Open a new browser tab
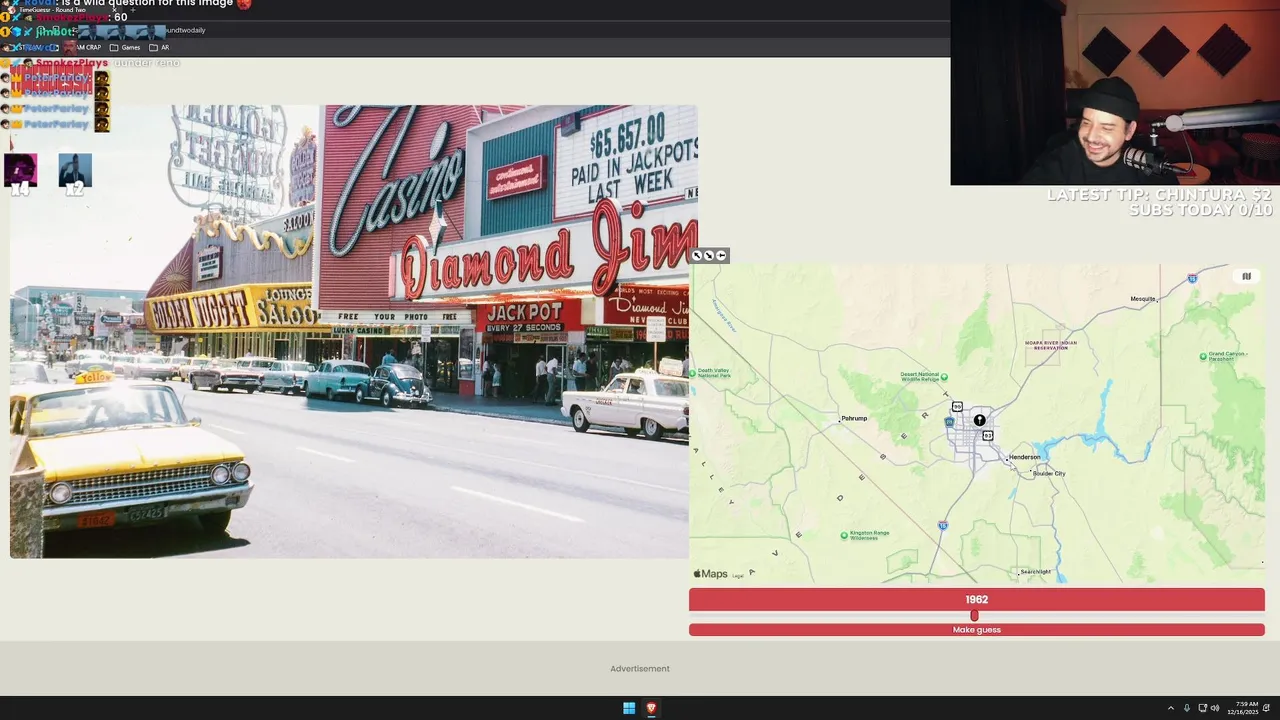The image size is (1280, 720). coord(132,10)
